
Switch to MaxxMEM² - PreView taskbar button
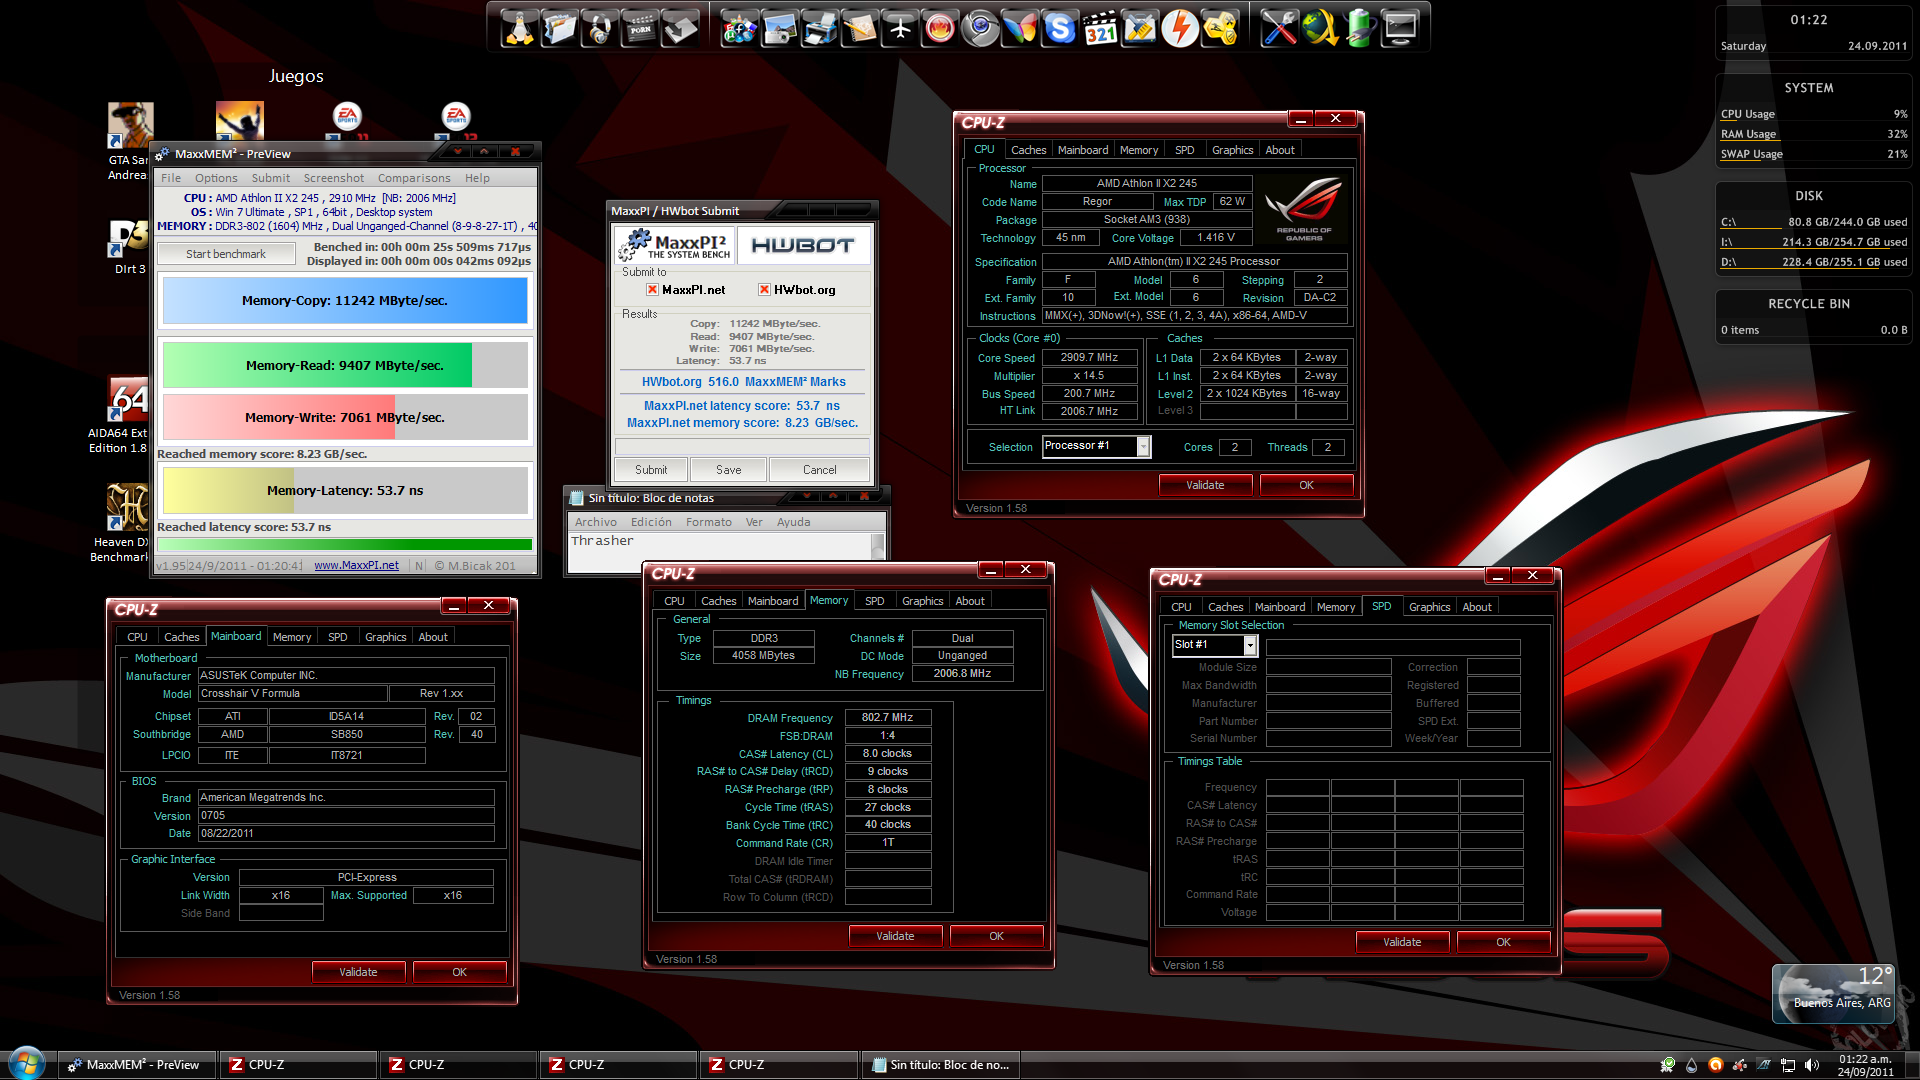pos(137,1065)
